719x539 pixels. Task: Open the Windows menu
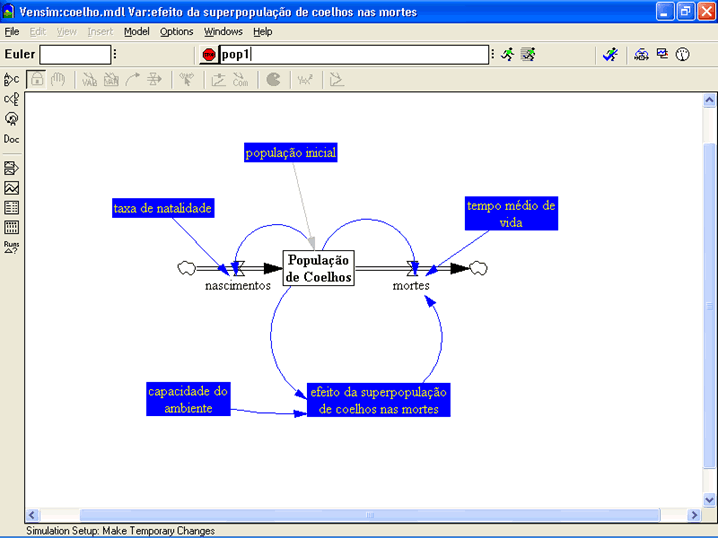point(223,32)
